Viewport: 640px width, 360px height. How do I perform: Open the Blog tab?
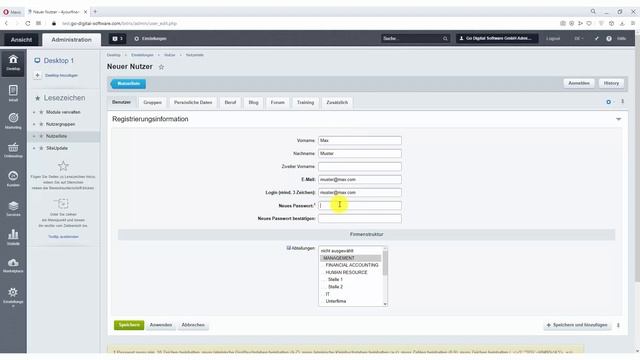(253, 102)
